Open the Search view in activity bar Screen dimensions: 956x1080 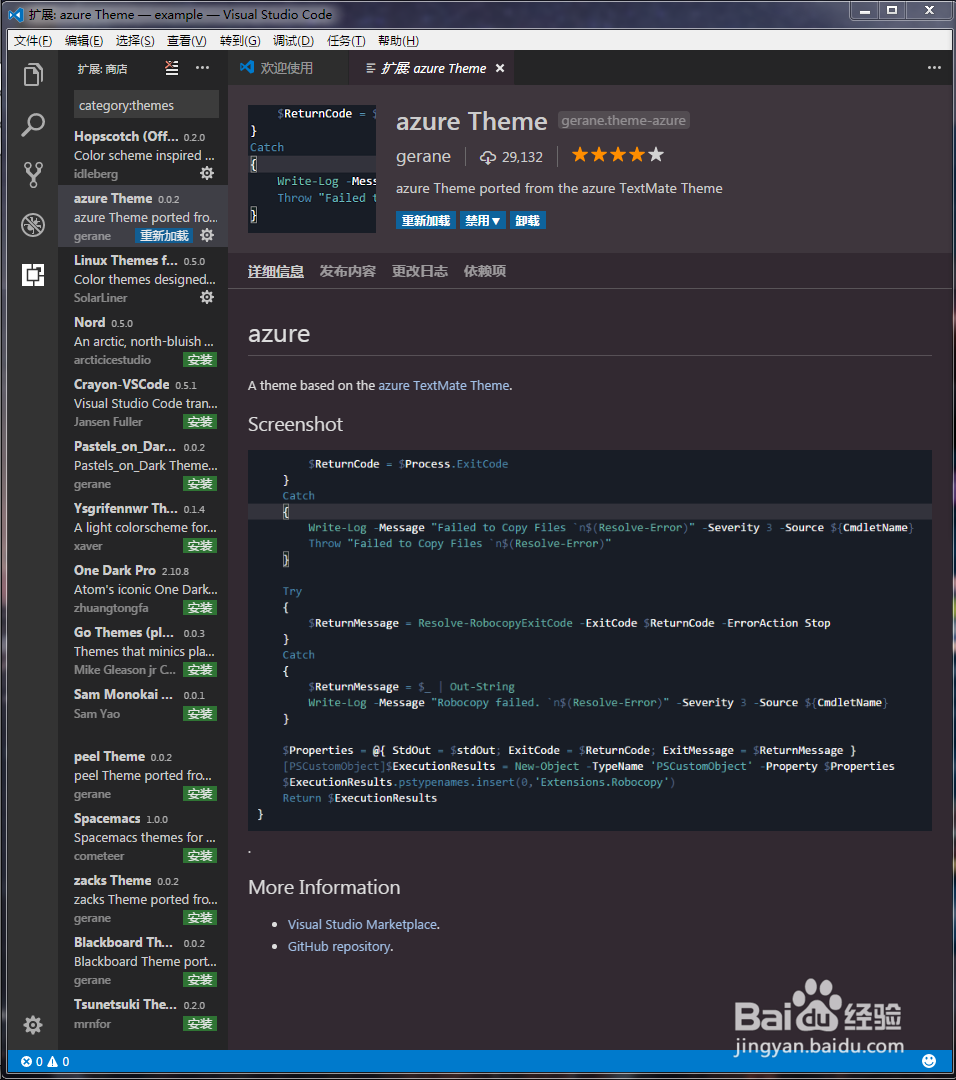(x=33, y=125)
